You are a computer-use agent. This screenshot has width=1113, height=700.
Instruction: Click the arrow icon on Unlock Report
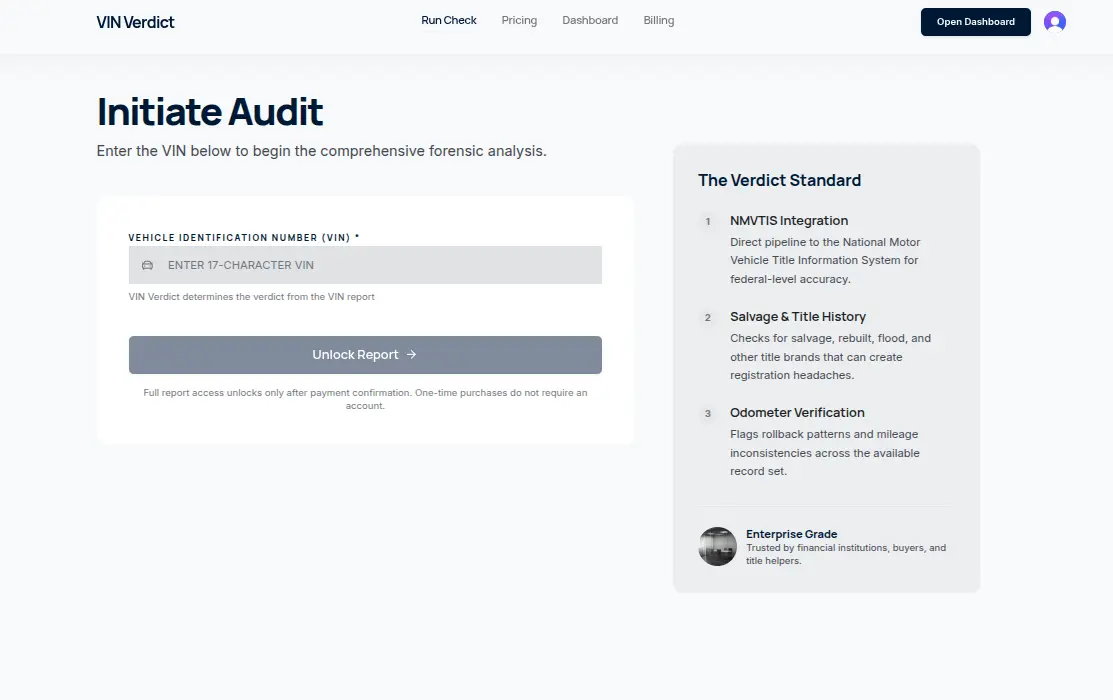coord(411,354)
